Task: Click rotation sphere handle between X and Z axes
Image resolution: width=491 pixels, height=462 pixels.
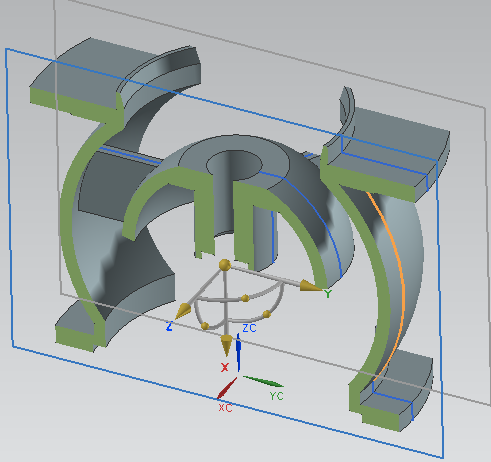Action: pos(205,326)
